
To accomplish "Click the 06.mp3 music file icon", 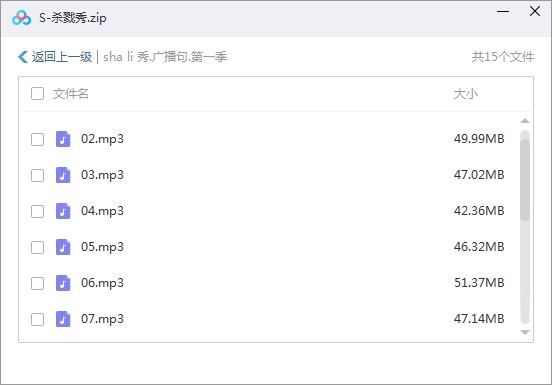I will point(63,283).
